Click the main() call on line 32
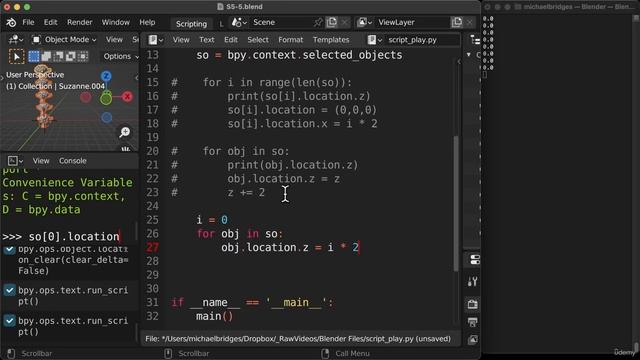The width and height of the screenshot is (640, 360). click(x=214, y=316)
